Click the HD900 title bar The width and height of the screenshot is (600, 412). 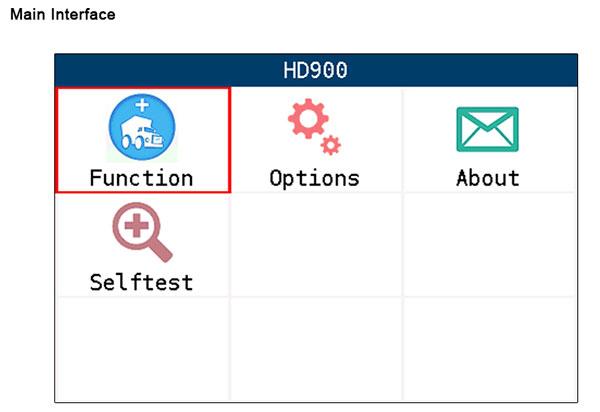tap(314, 71)
